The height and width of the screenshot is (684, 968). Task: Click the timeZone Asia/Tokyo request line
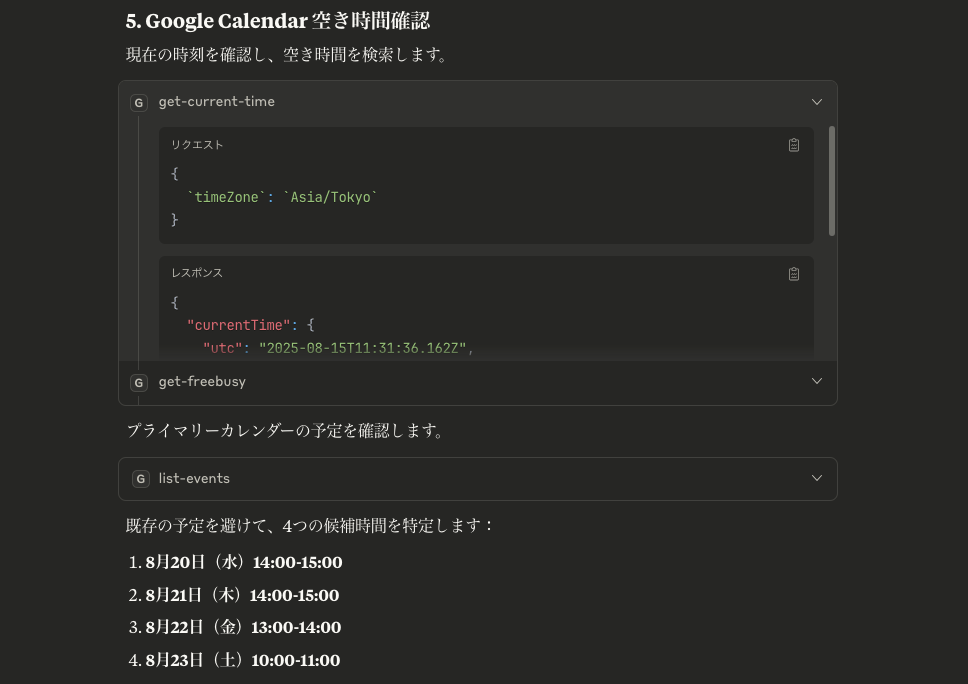pos(282,197)
